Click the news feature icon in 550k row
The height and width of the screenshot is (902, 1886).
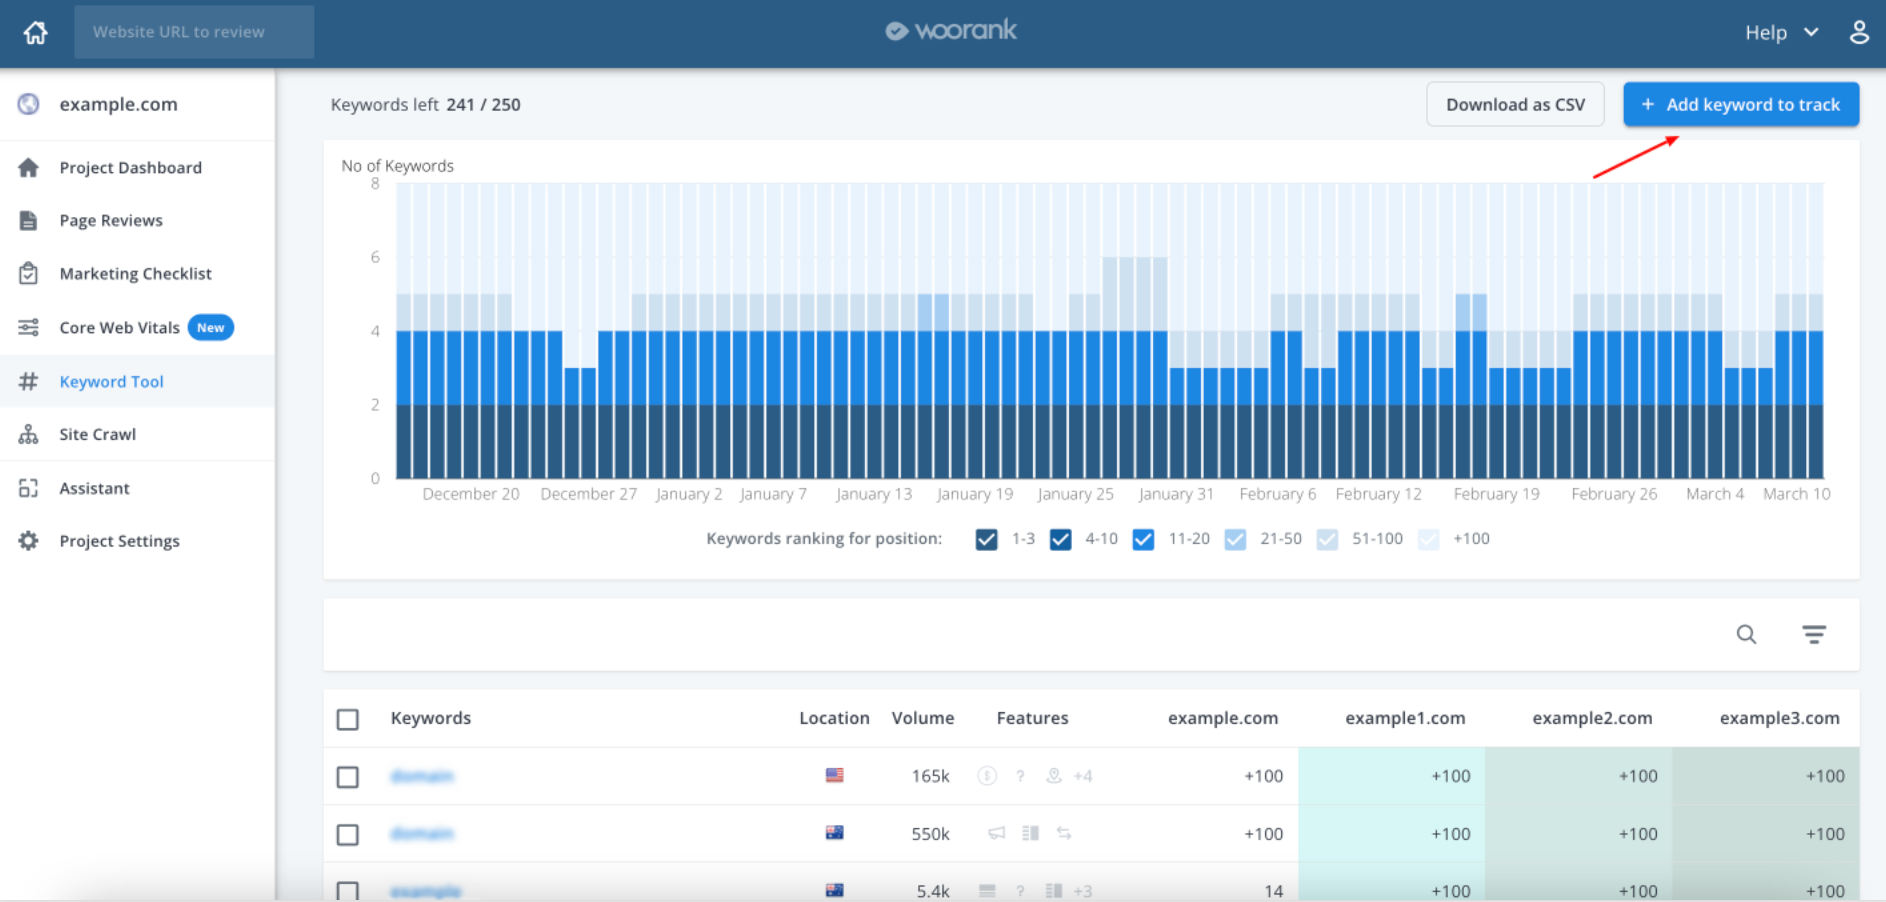click(1031, 833)
